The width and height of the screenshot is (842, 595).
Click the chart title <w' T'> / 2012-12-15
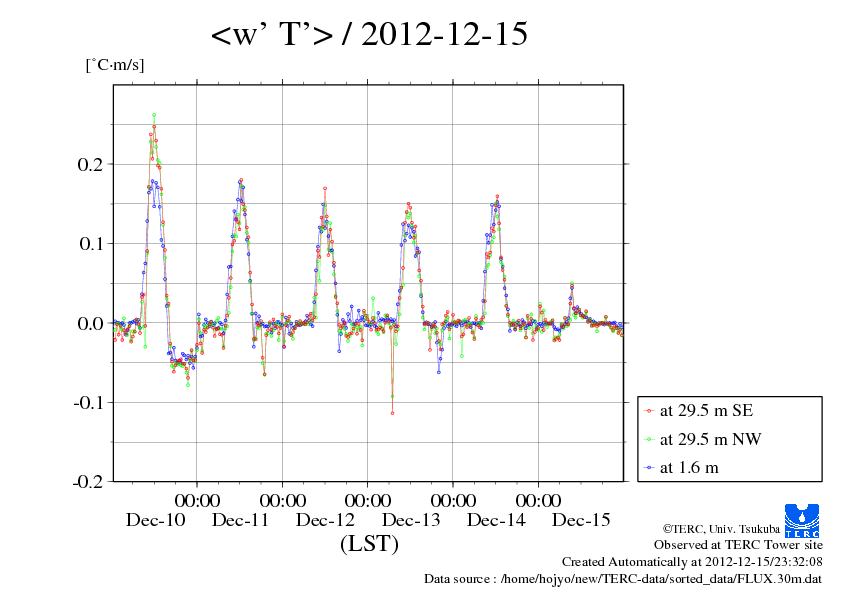(x=369, y=36)
